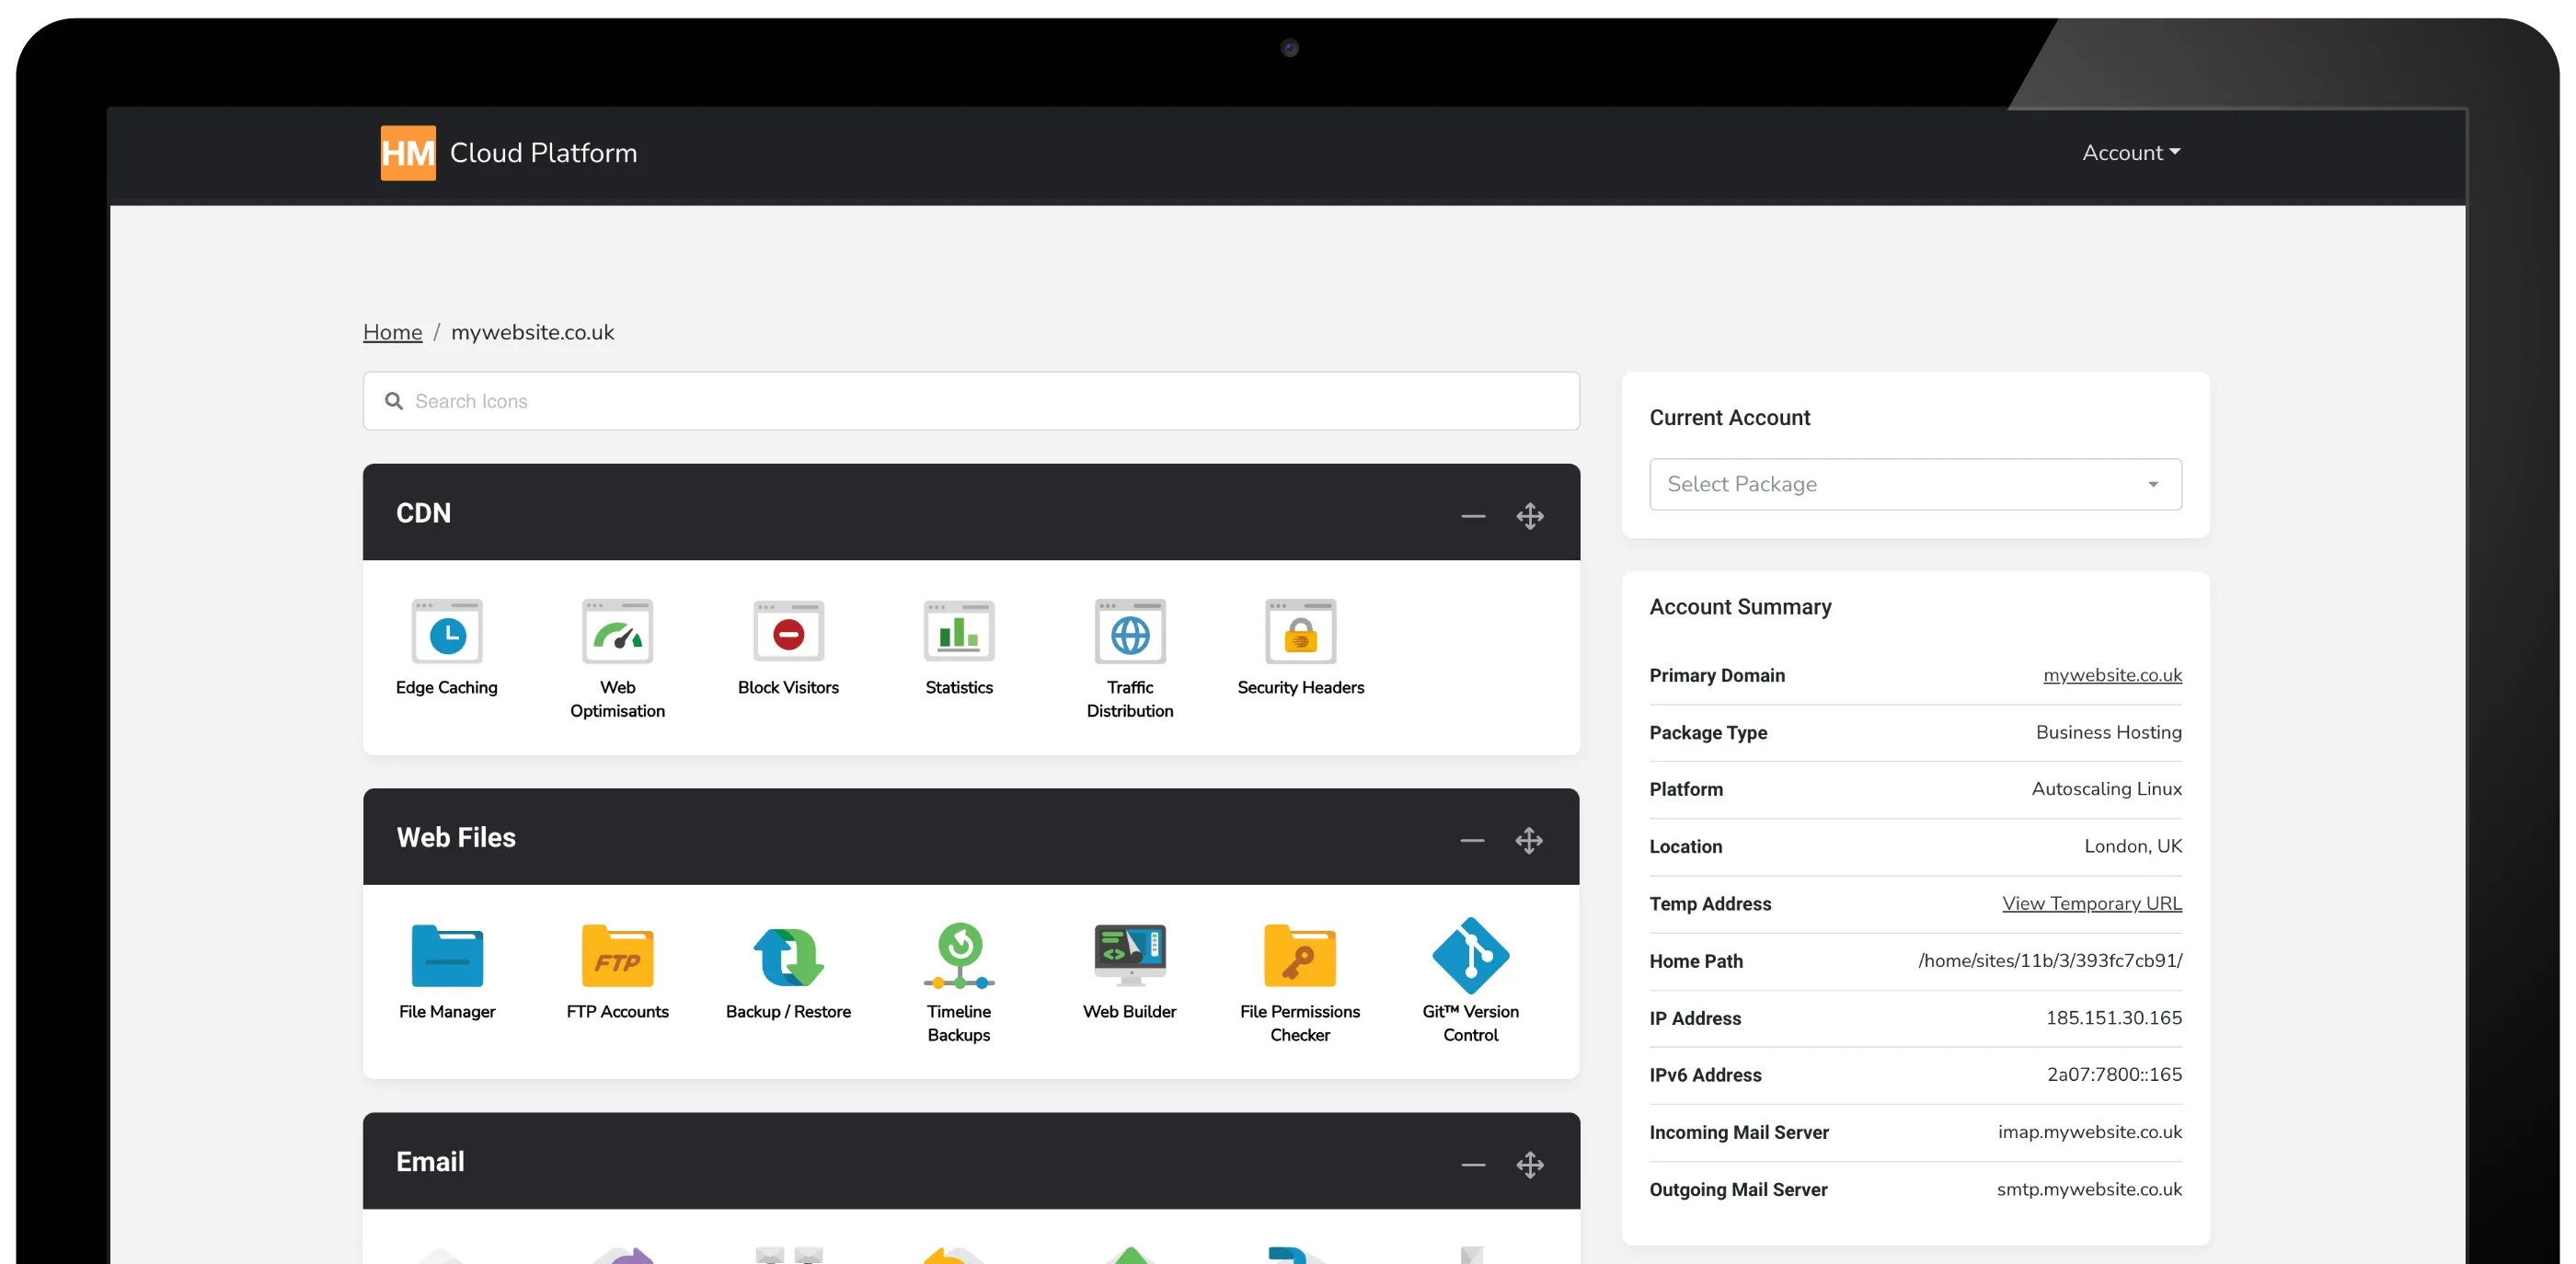2576x1264 pixels.
Task: Collapse the Email section
Action: 1472,1164
